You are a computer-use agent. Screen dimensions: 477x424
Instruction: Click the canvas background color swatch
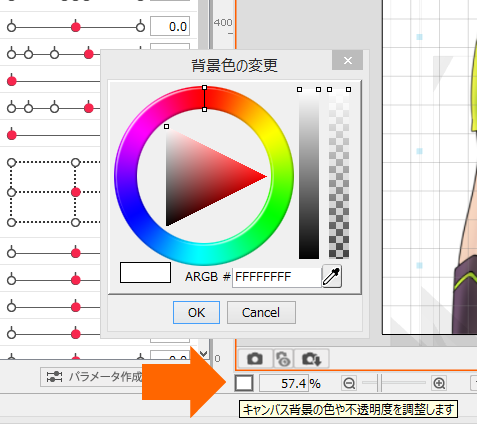click(244, 383)
